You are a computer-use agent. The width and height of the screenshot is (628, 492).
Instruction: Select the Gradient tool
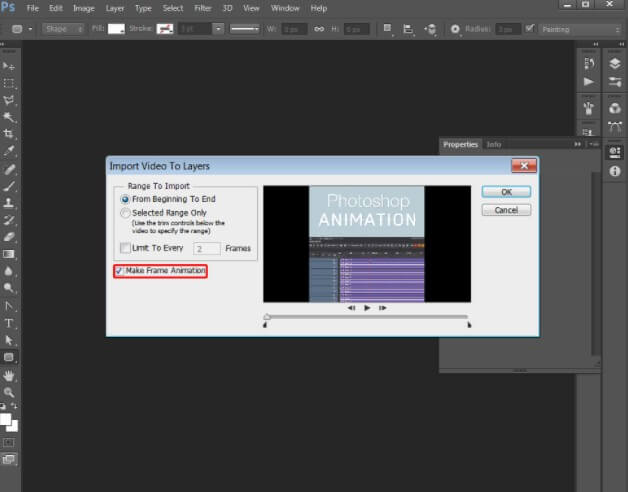9,254
